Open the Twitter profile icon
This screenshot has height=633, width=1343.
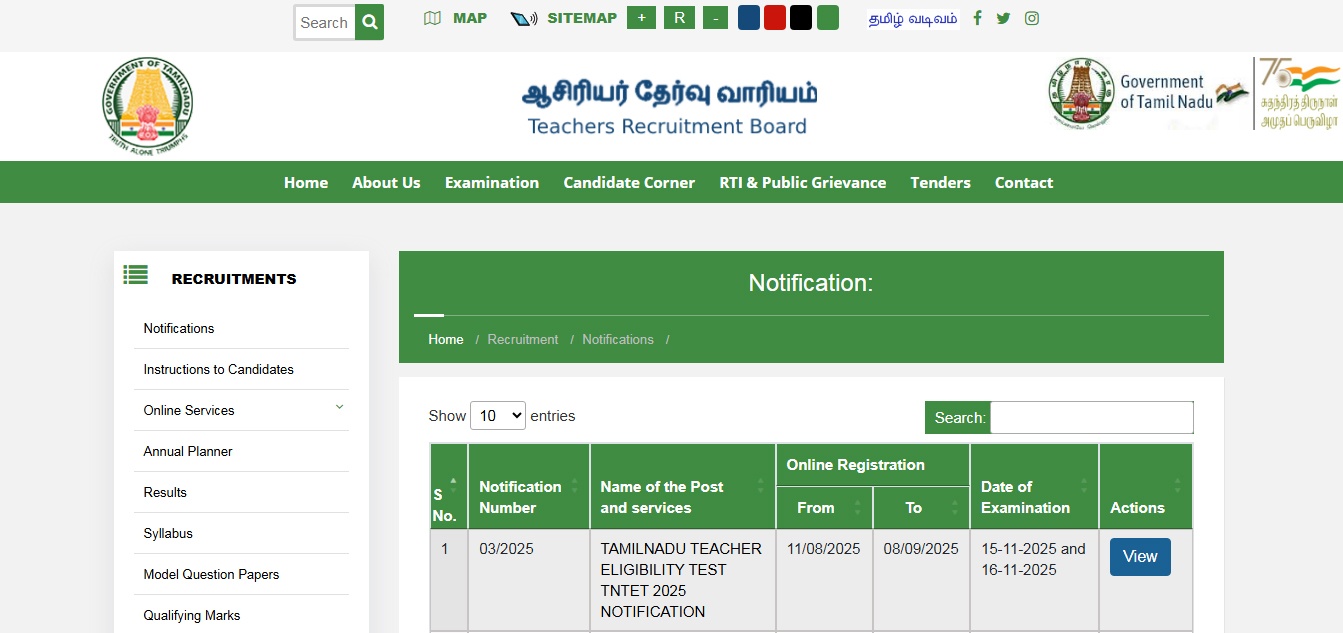click(1003, 18)
